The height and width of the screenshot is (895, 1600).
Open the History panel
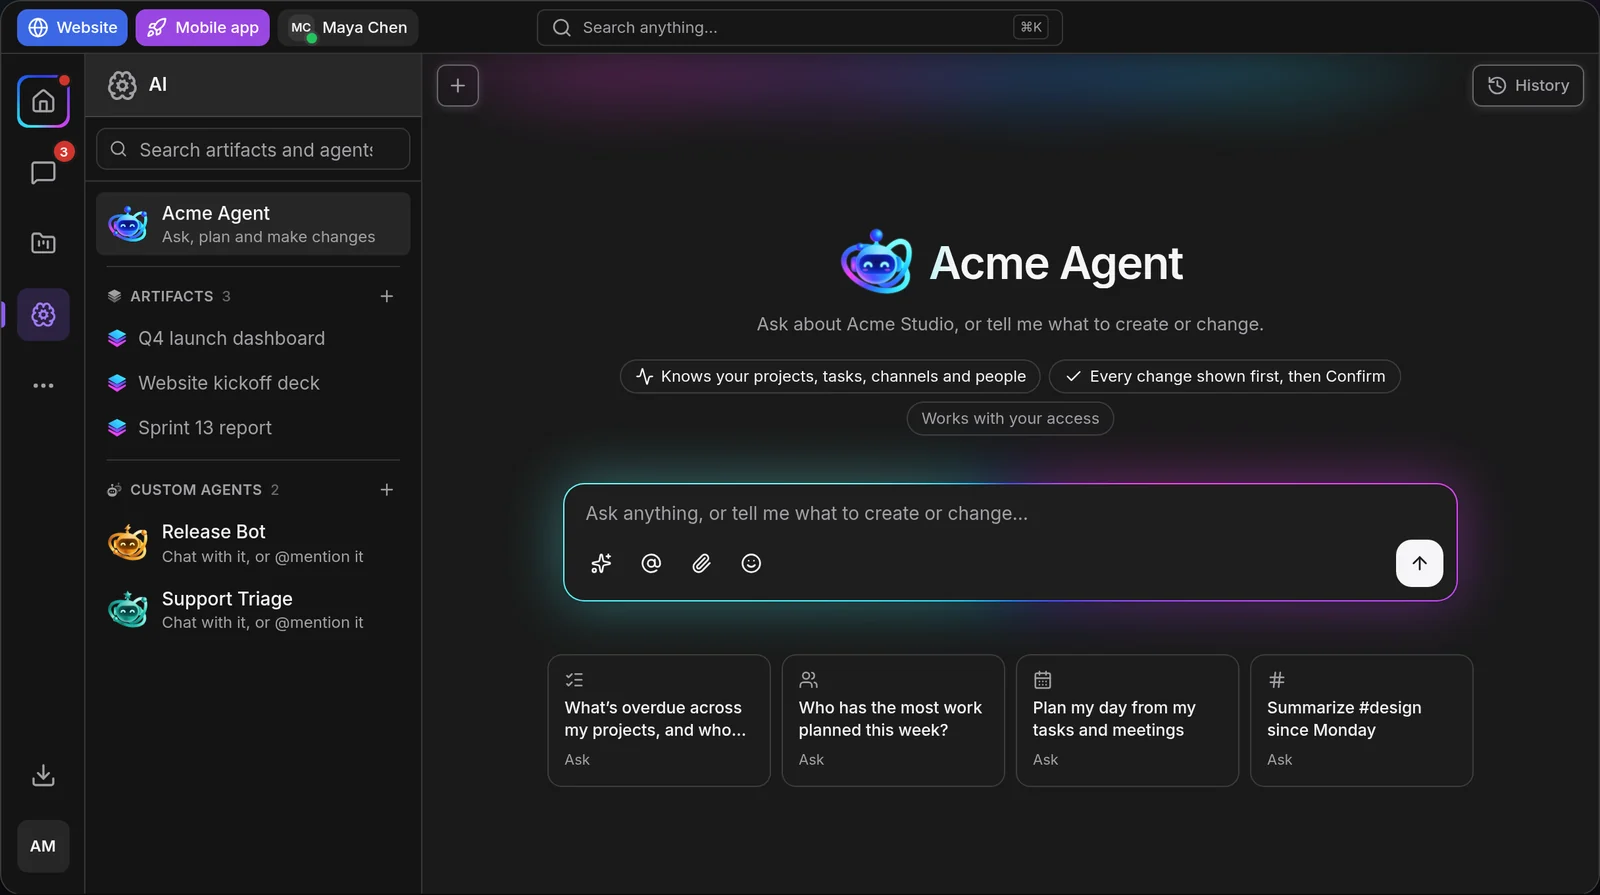click(1528, 86)
